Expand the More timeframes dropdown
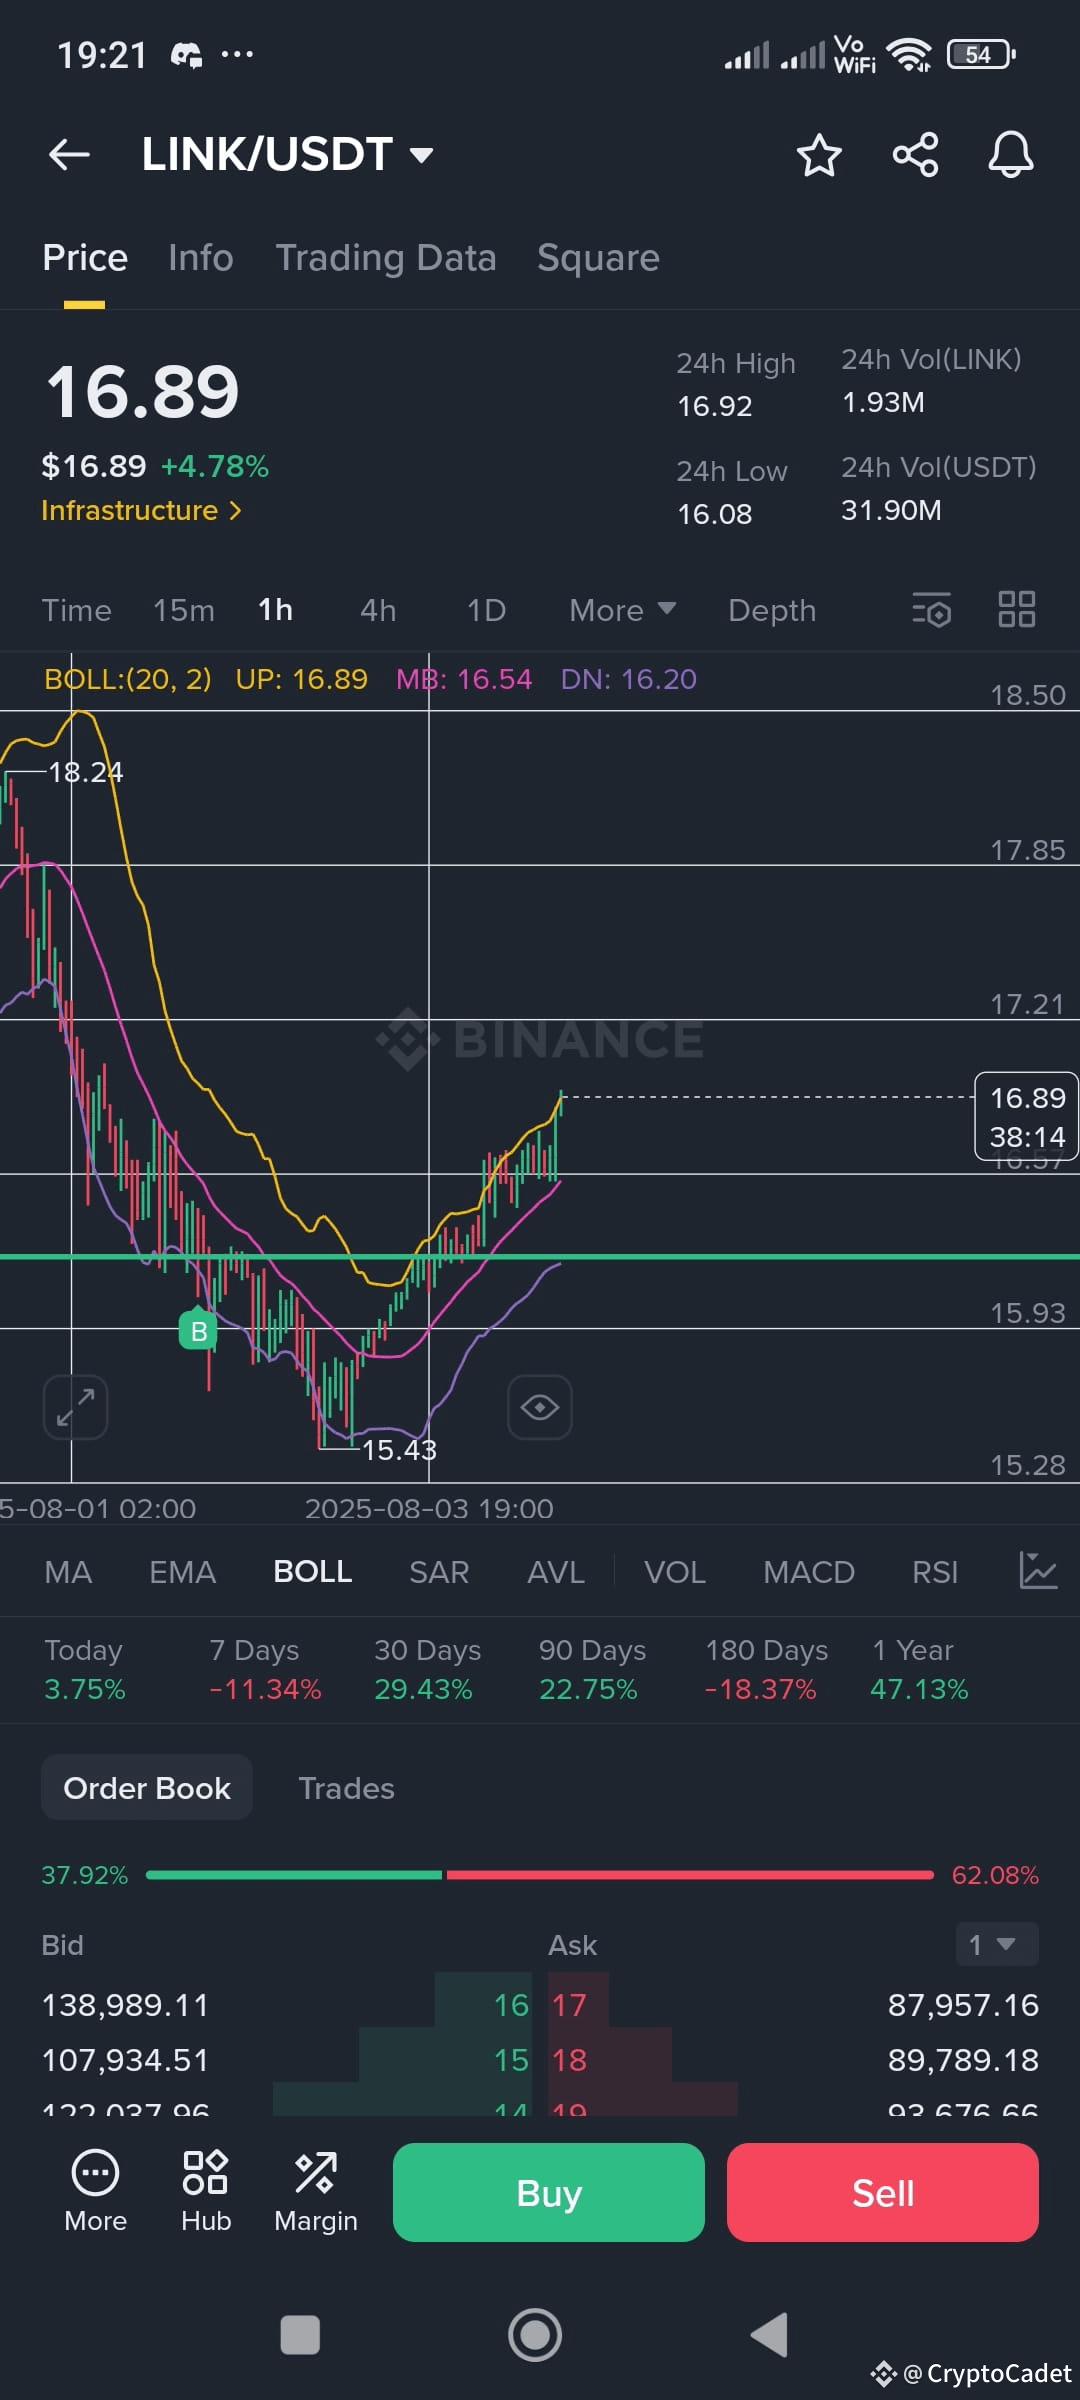The height and width of the screenshot is (2400, 1080). [623, 610]
